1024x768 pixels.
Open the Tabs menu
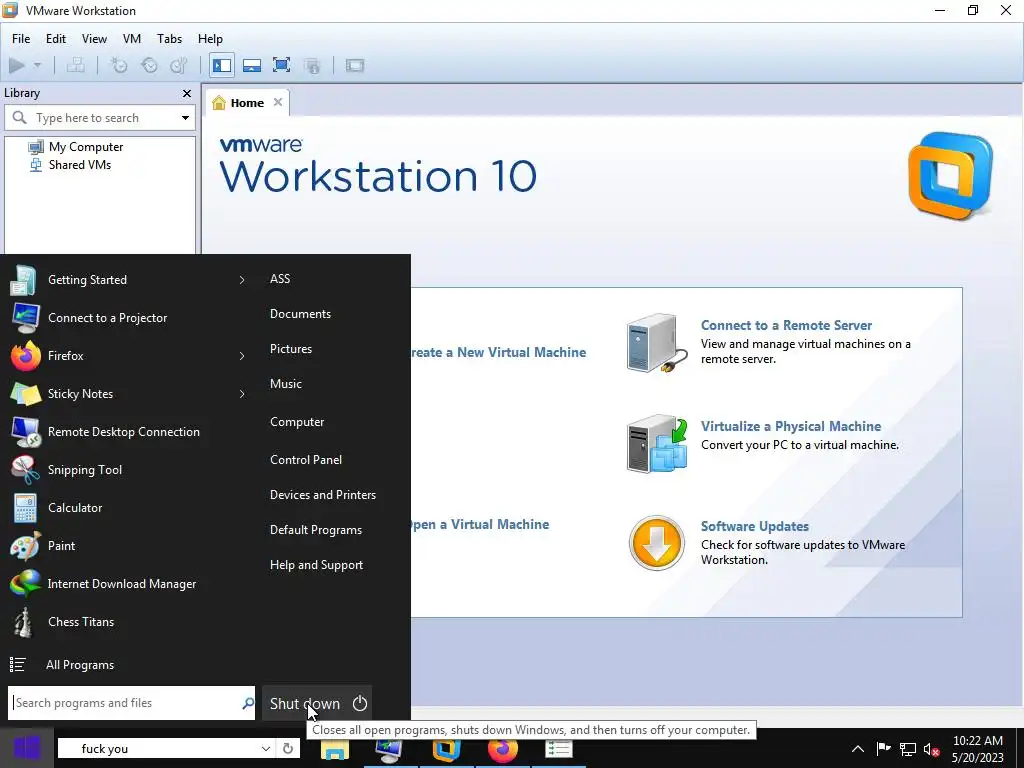[169, 39]
